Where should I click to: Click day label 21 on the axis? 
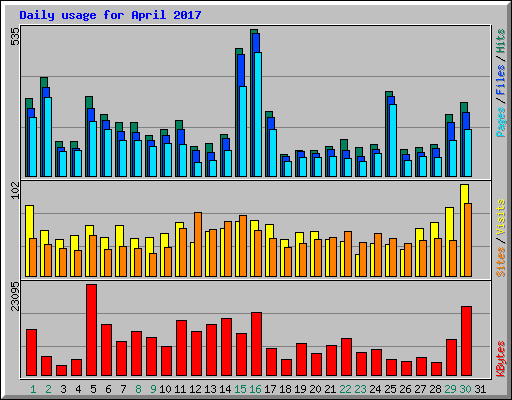coord(330,389)
